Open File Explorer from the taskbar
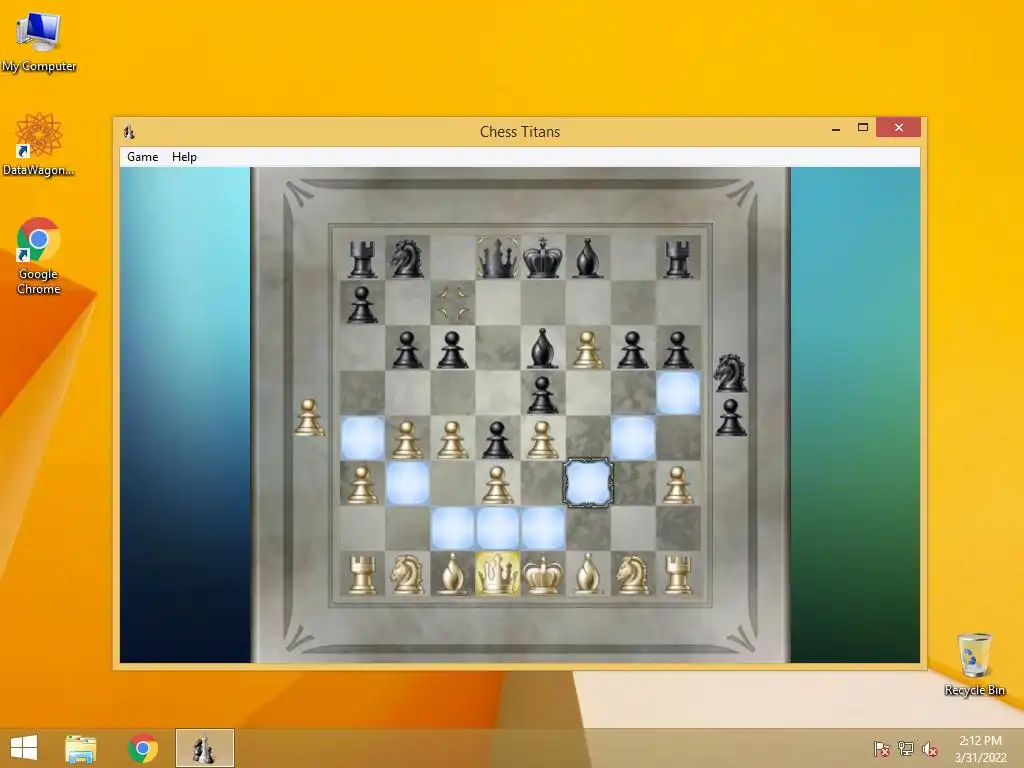This screenshot has height=768, width=1024. [80, 748]
